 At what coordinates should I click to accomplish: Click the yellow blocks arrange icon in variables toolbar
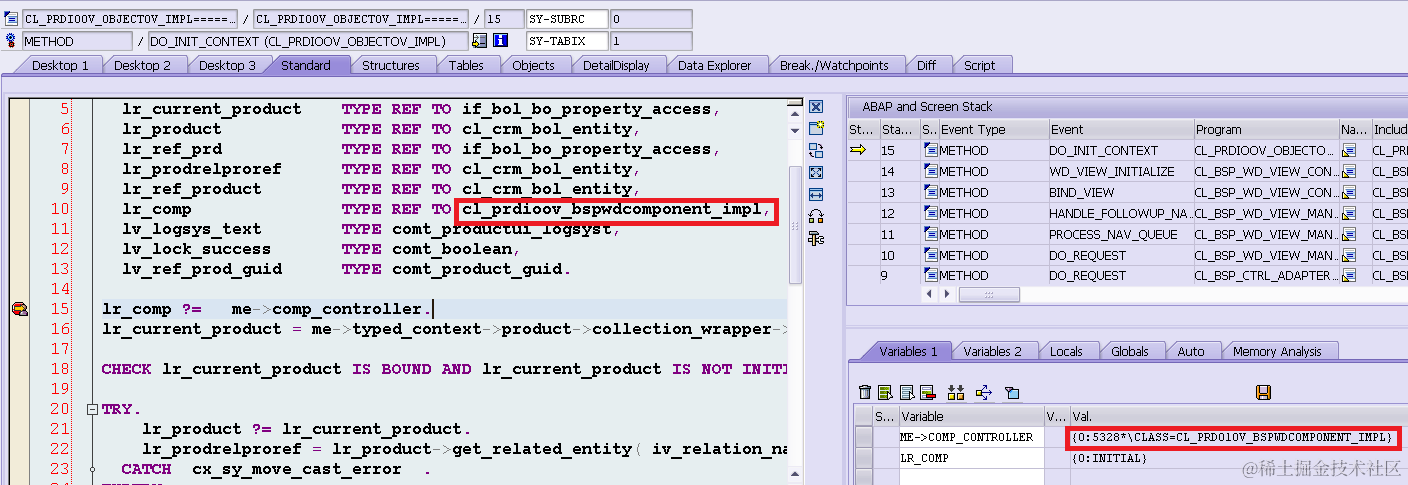point(956,392)
